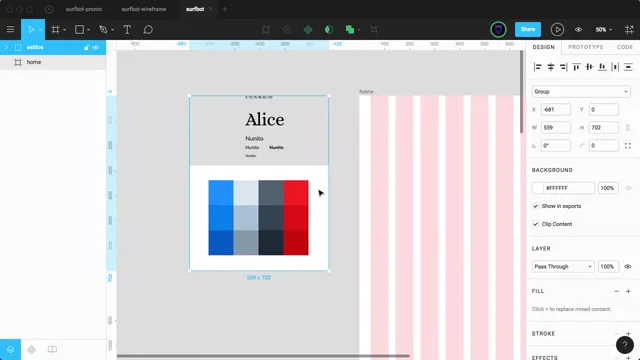Screen dimensions: 640x360
Task: Select the Pen tool
Action: point(103,29)
